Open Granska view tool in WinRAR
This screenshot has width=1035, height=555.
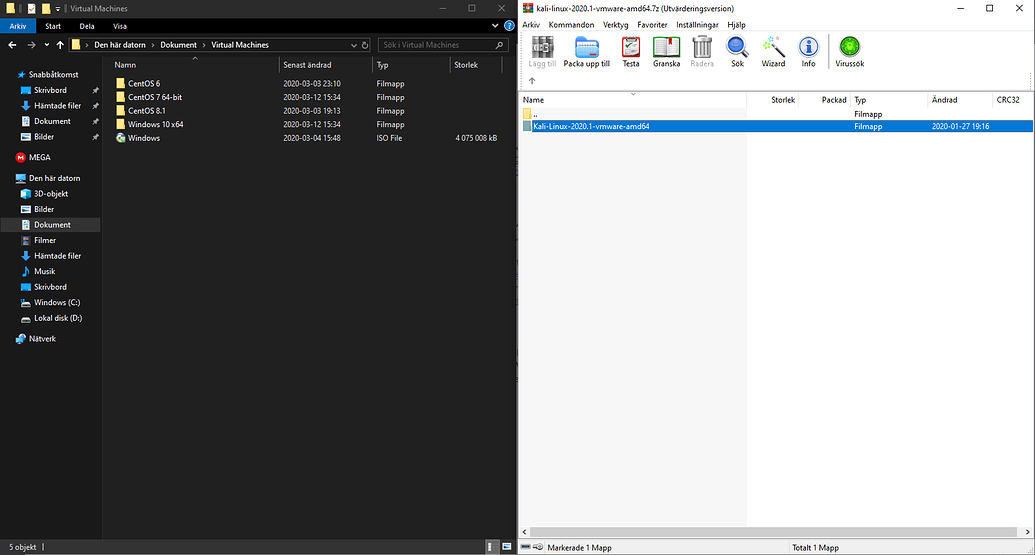666,51
